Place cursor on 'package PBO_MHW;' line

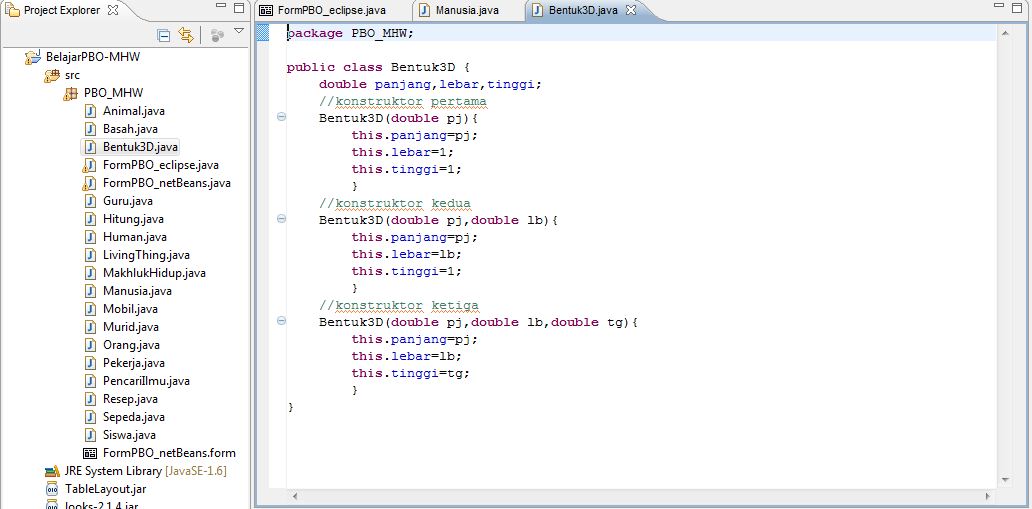tap(350, 33)
